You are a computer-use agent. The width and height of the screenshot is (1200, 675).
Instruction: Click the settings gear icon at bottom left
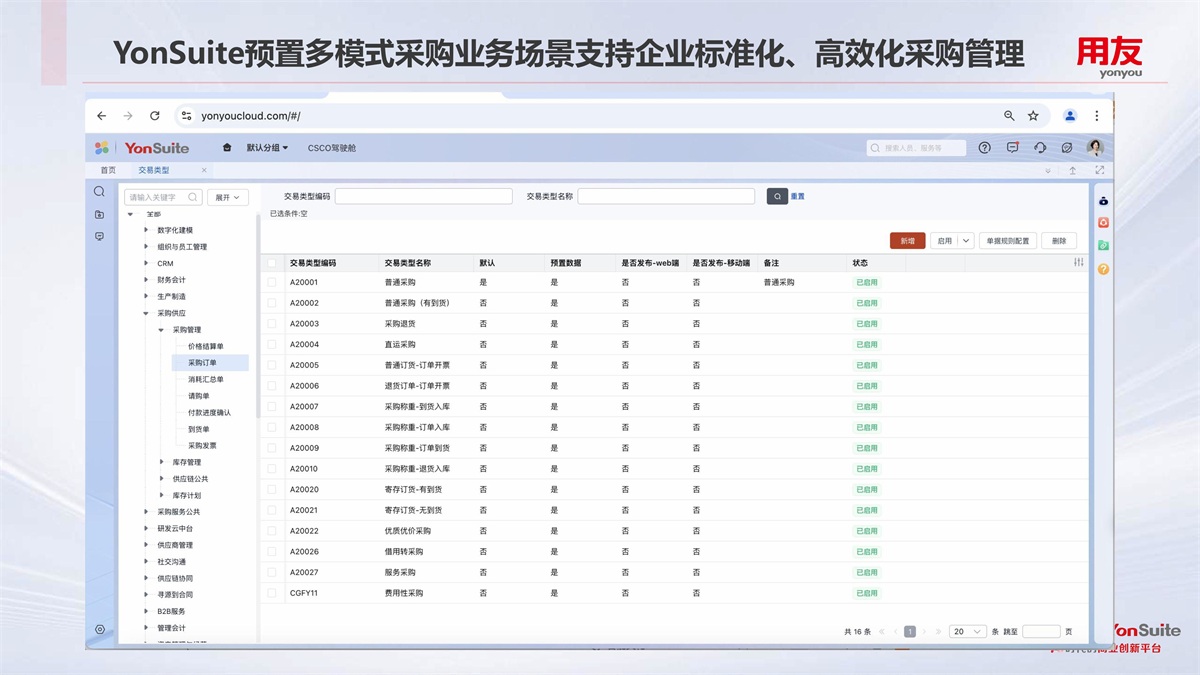coord(99,629)
